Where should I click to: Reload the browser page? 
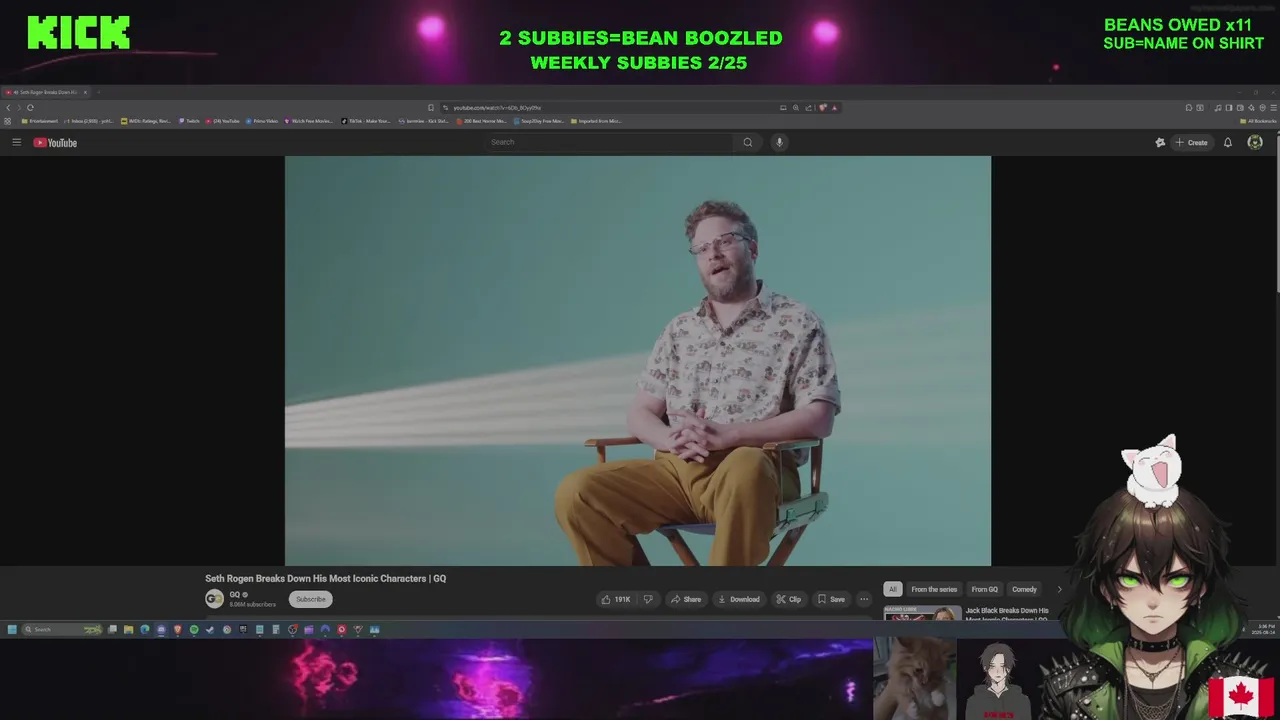pos(30,107)
